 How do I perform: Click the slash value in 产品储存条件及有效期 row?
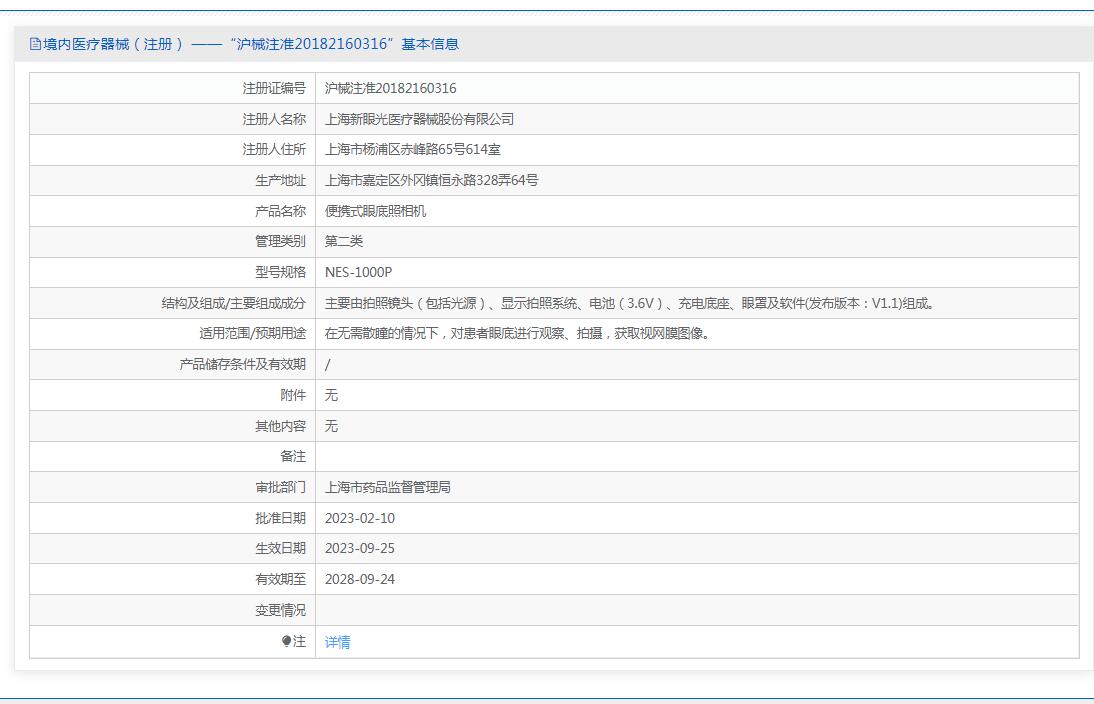[x=327, y=364]
